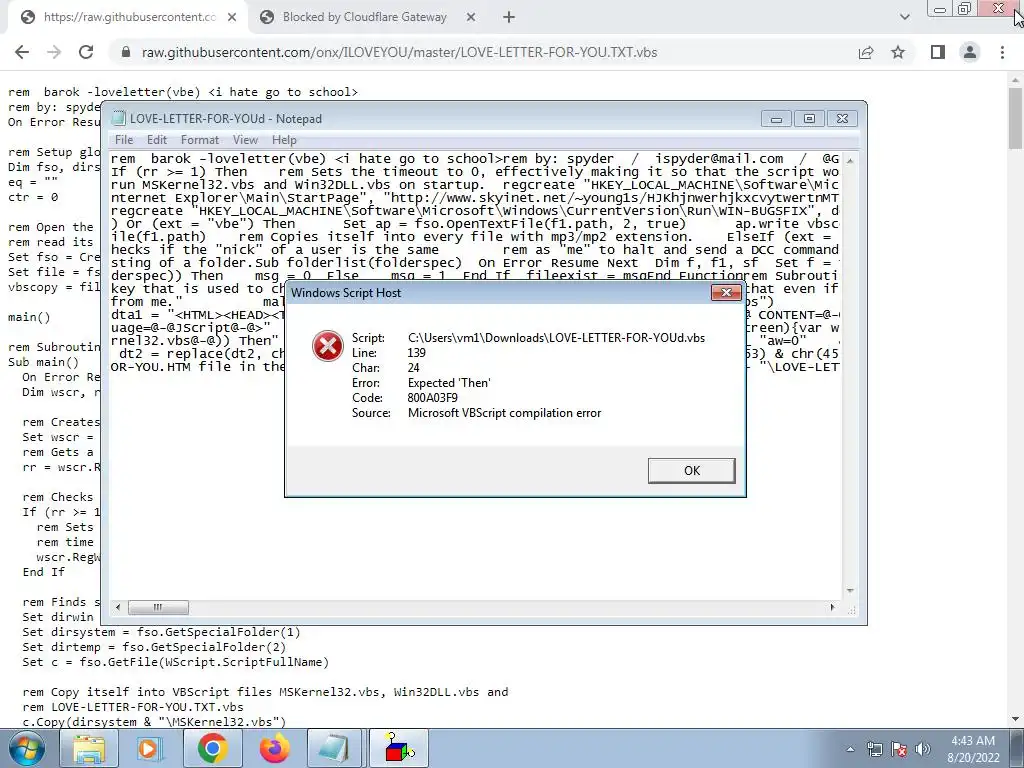1024x768 pixels.
Task: Minimize the Notepad window
Action: coord(776,119)
